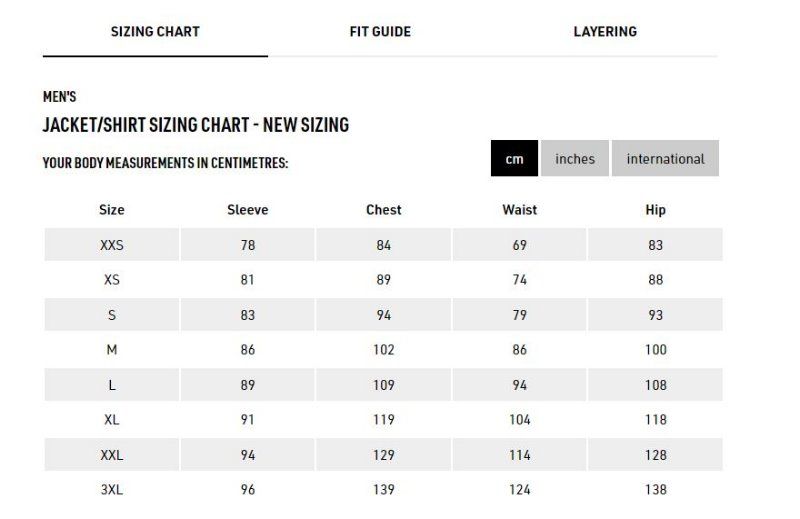
Task: Select the XL size row label
Action: (x=112, y=419)
